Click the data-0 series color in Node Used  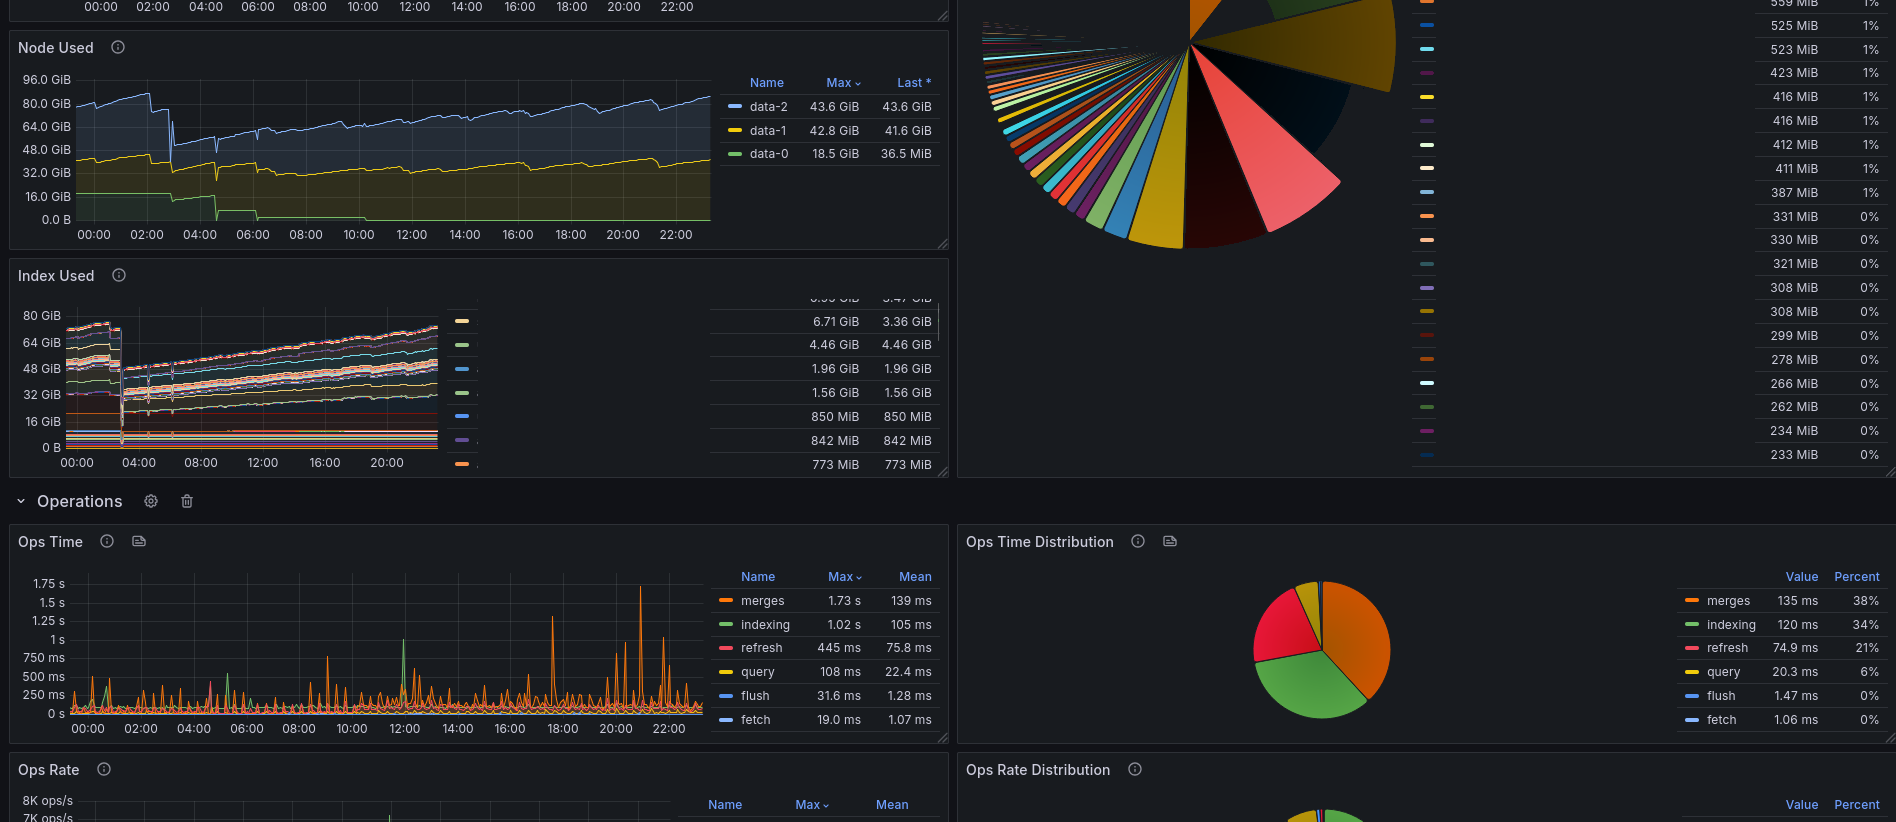coord(735,154)
